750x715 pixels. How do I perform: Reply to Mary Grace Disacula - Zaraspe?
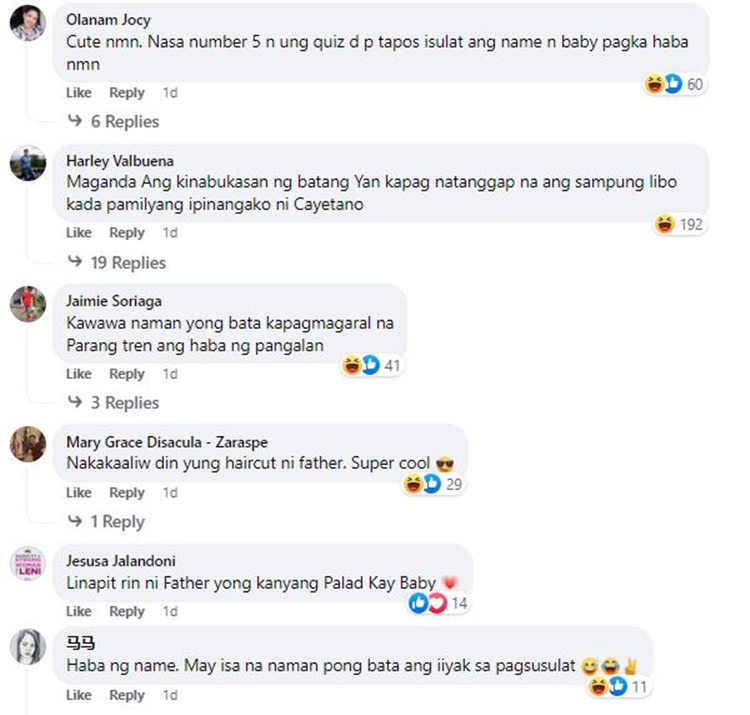pos(127,492)
